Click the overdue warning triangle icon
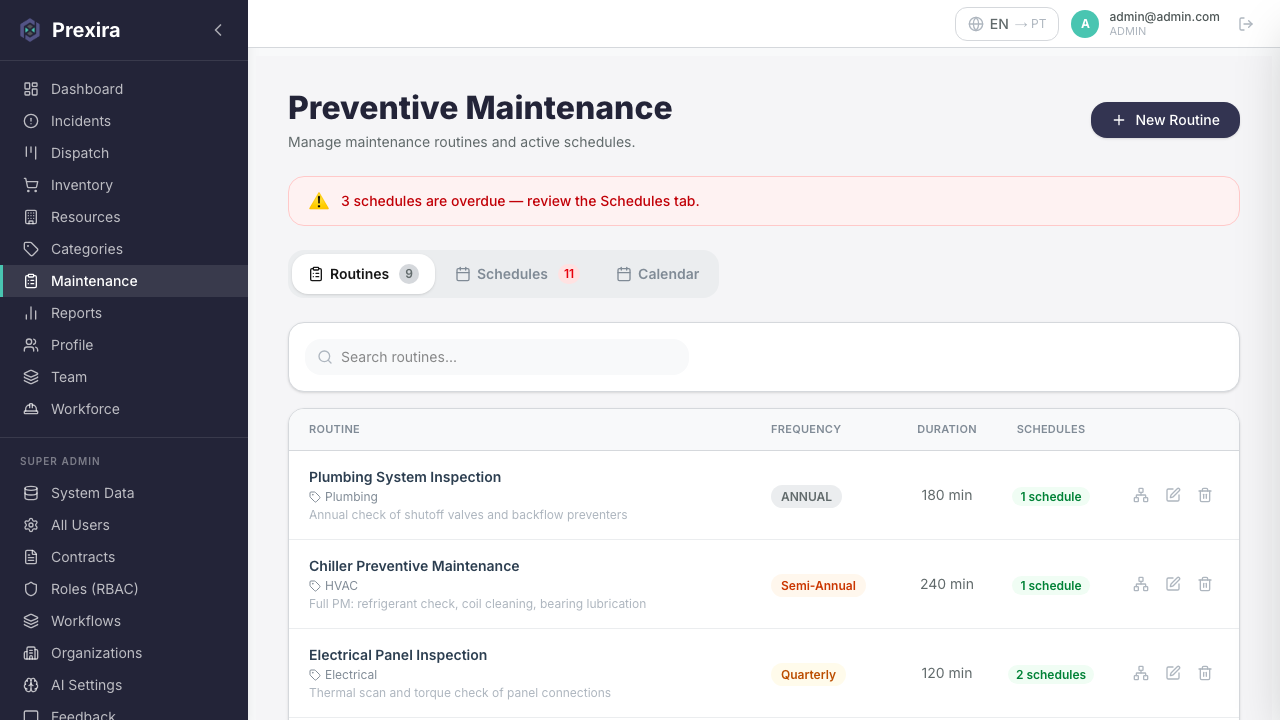1280x720 pixels. tap(319, 201)
